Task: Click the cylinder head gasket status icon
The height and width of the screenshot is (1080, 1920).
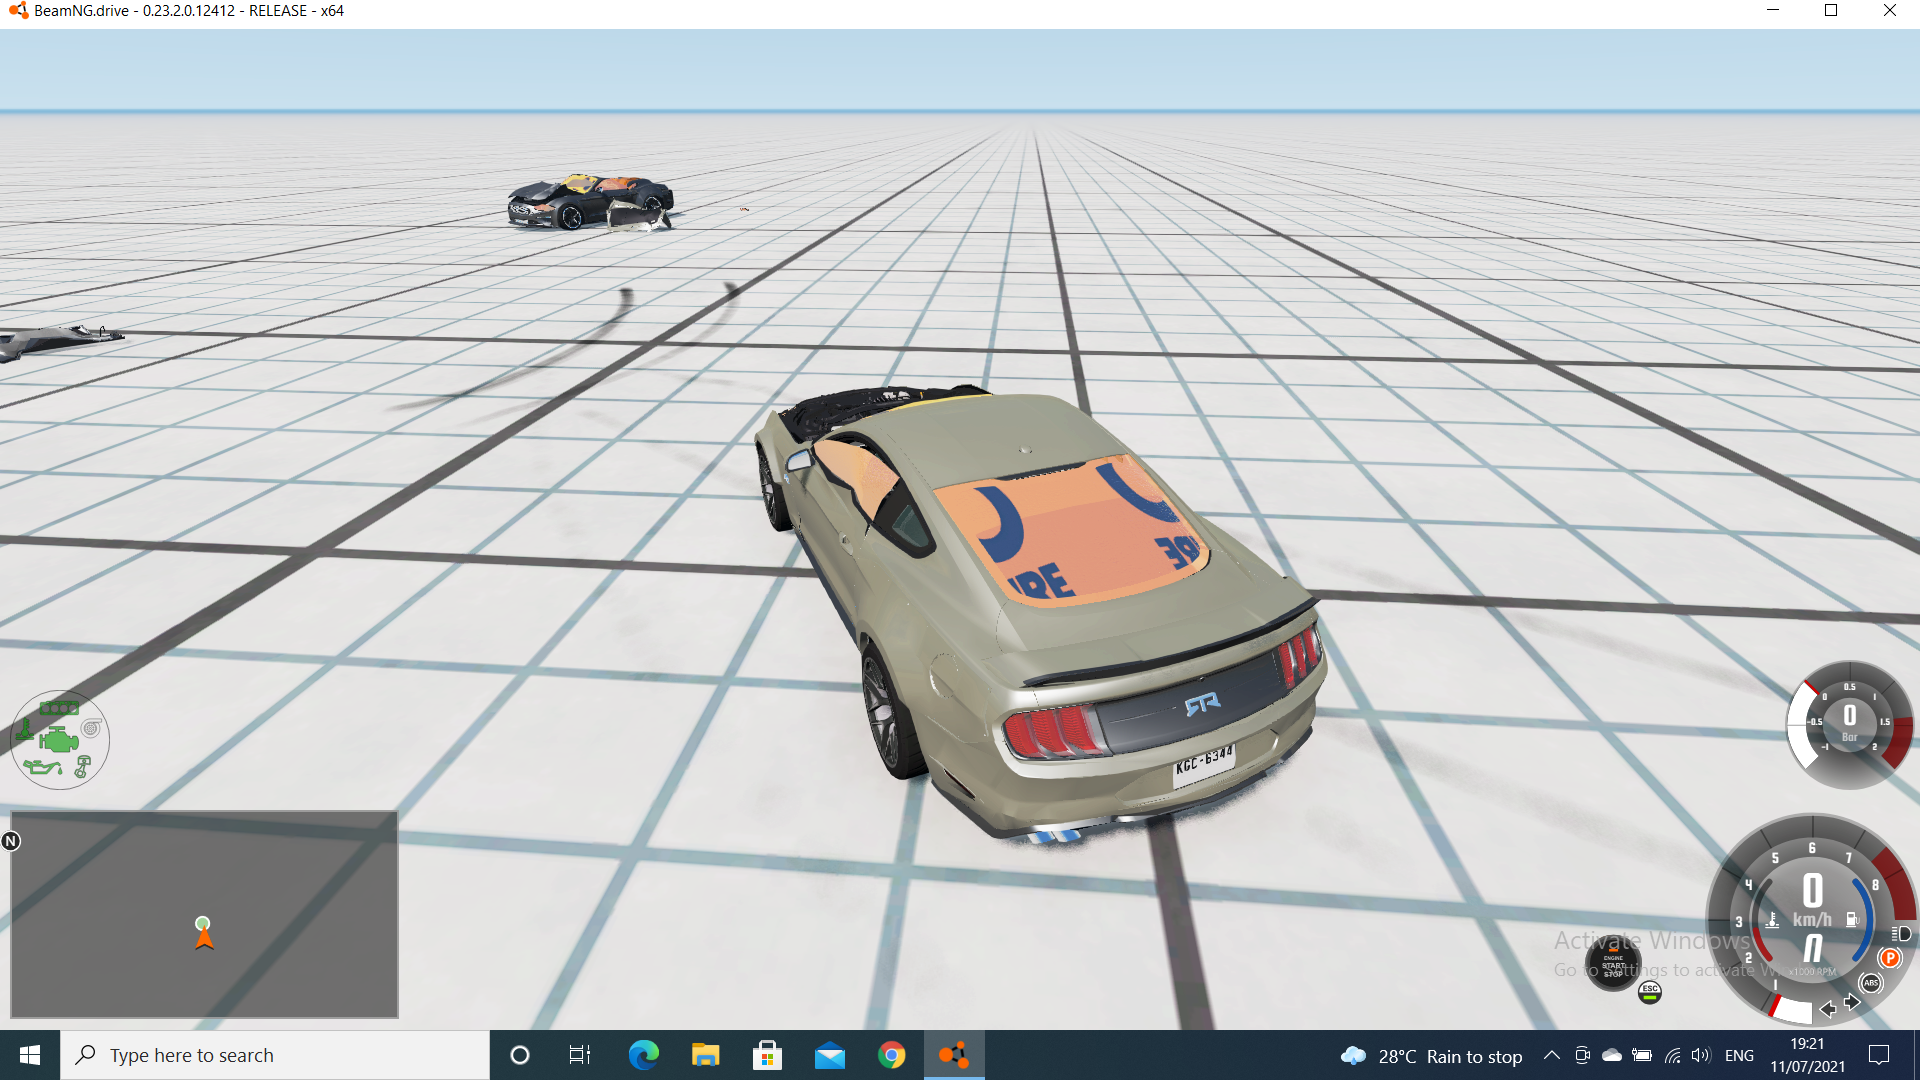Action: point(59,708)
